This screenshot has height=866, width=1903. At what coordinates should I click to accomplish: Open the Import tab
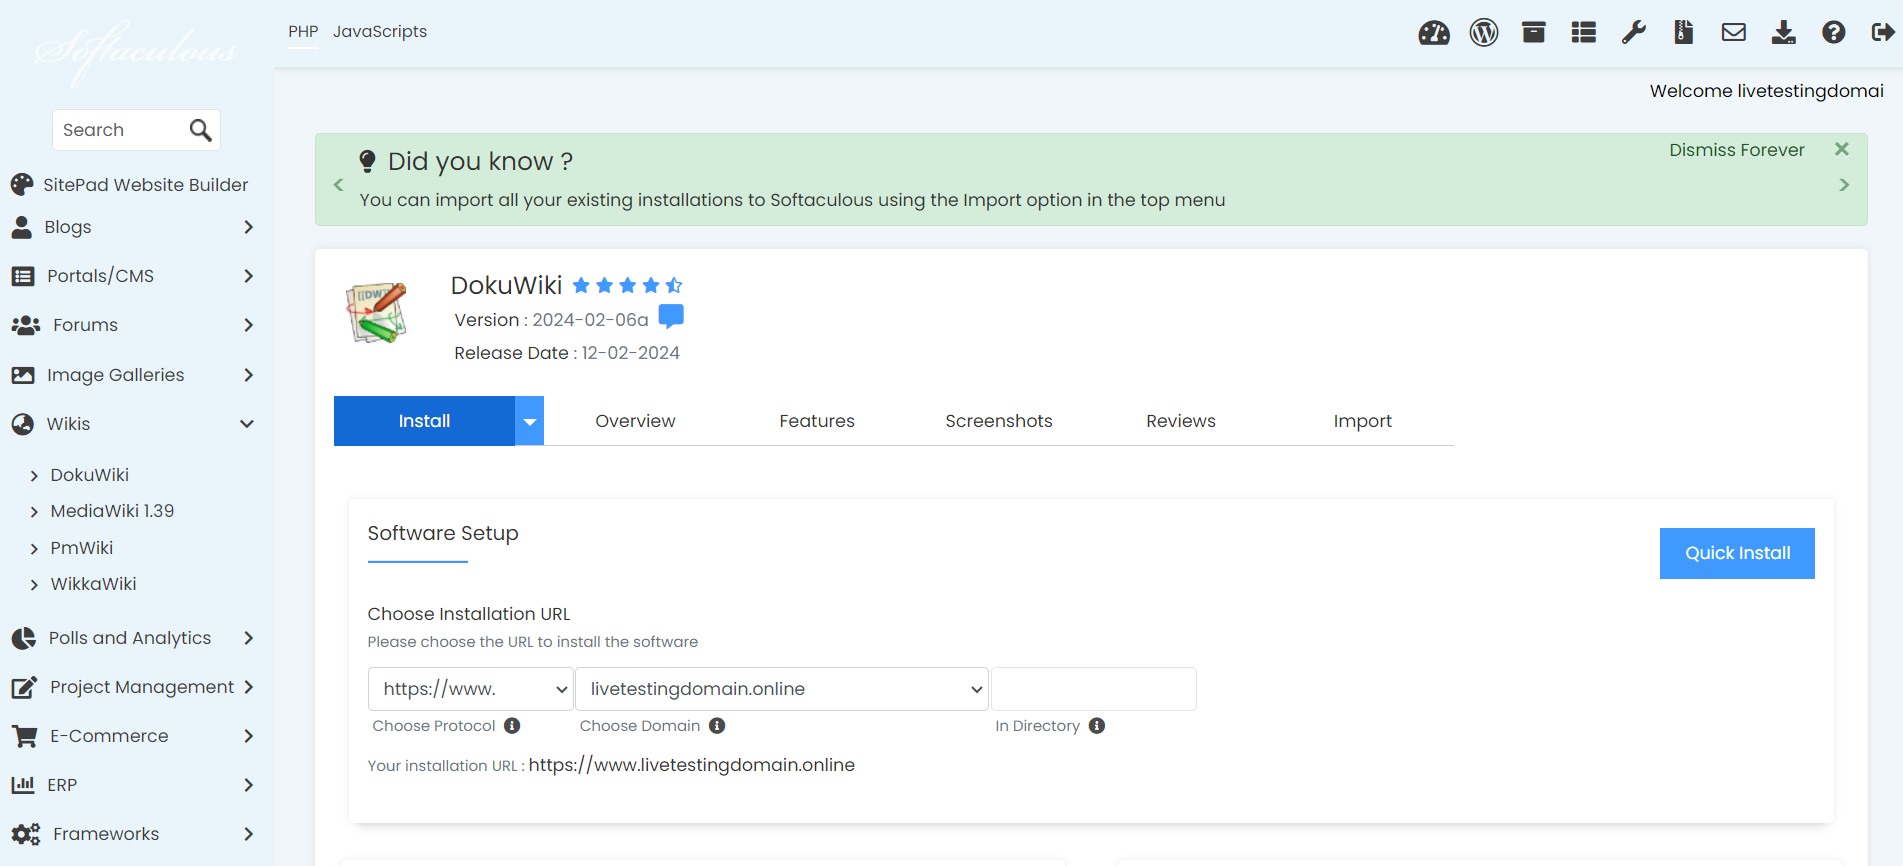tap(1363, 421)
